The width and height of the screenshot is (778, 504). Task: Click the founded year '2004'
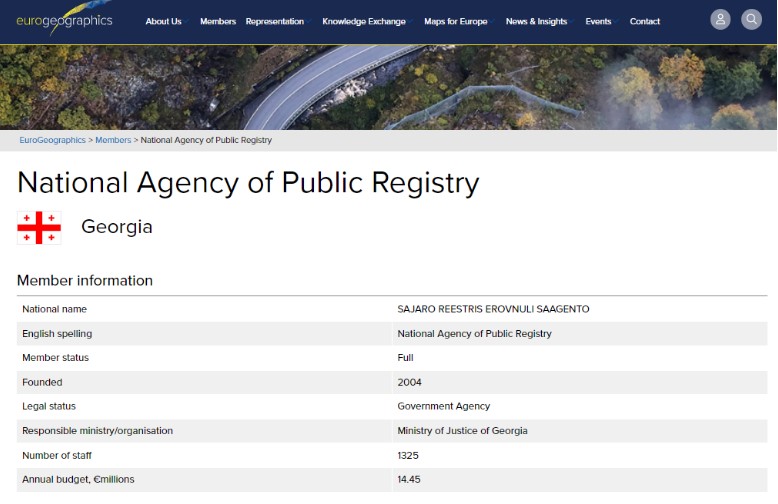pyautogui.click(x=409, y=382)
